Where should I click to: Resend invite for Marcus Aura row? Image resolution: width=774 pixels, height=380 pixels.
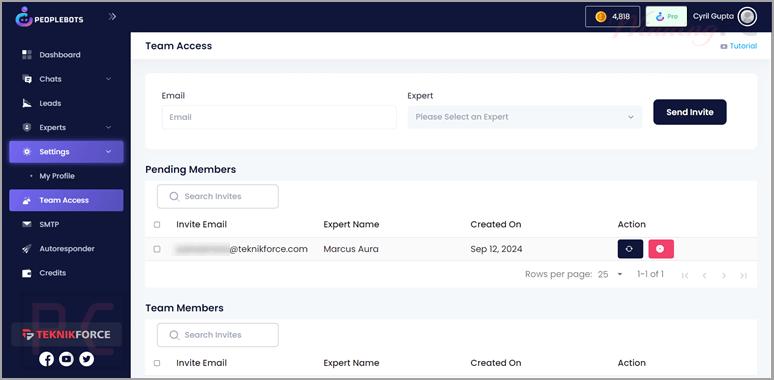(630, 249)
